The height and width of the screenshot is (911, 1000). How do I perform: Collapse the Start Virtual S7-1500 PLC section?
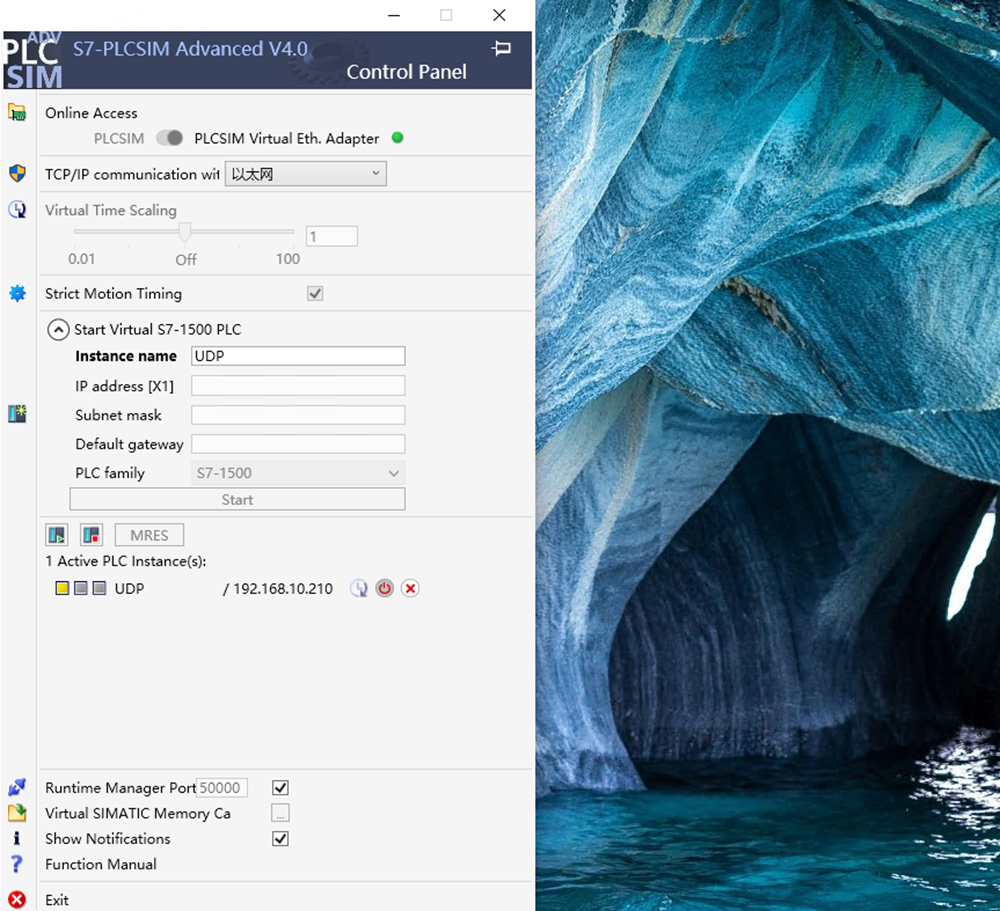tap(58, 329)
